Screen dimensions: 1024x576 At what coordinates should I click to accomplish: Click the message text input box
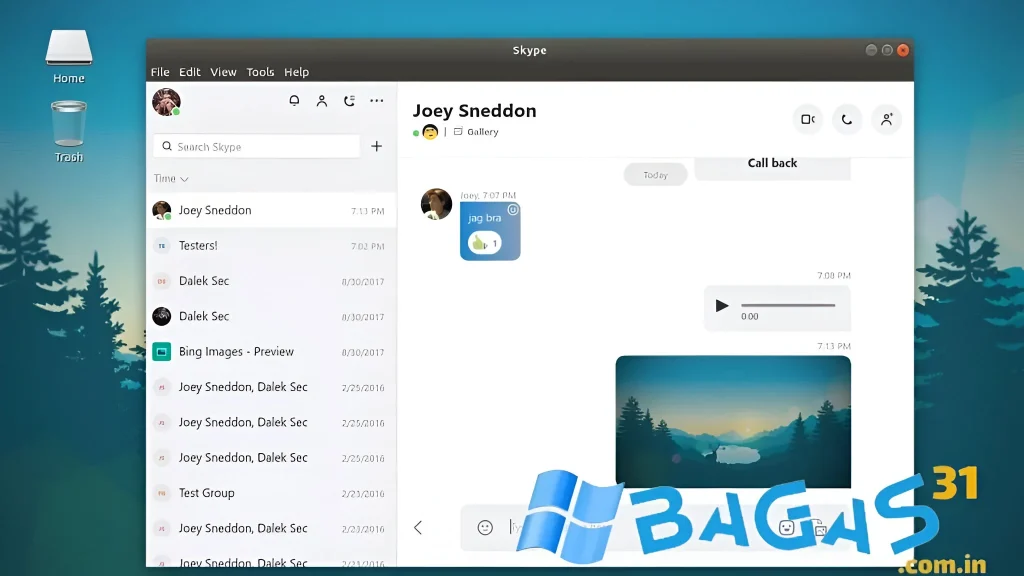pos(656,528)
